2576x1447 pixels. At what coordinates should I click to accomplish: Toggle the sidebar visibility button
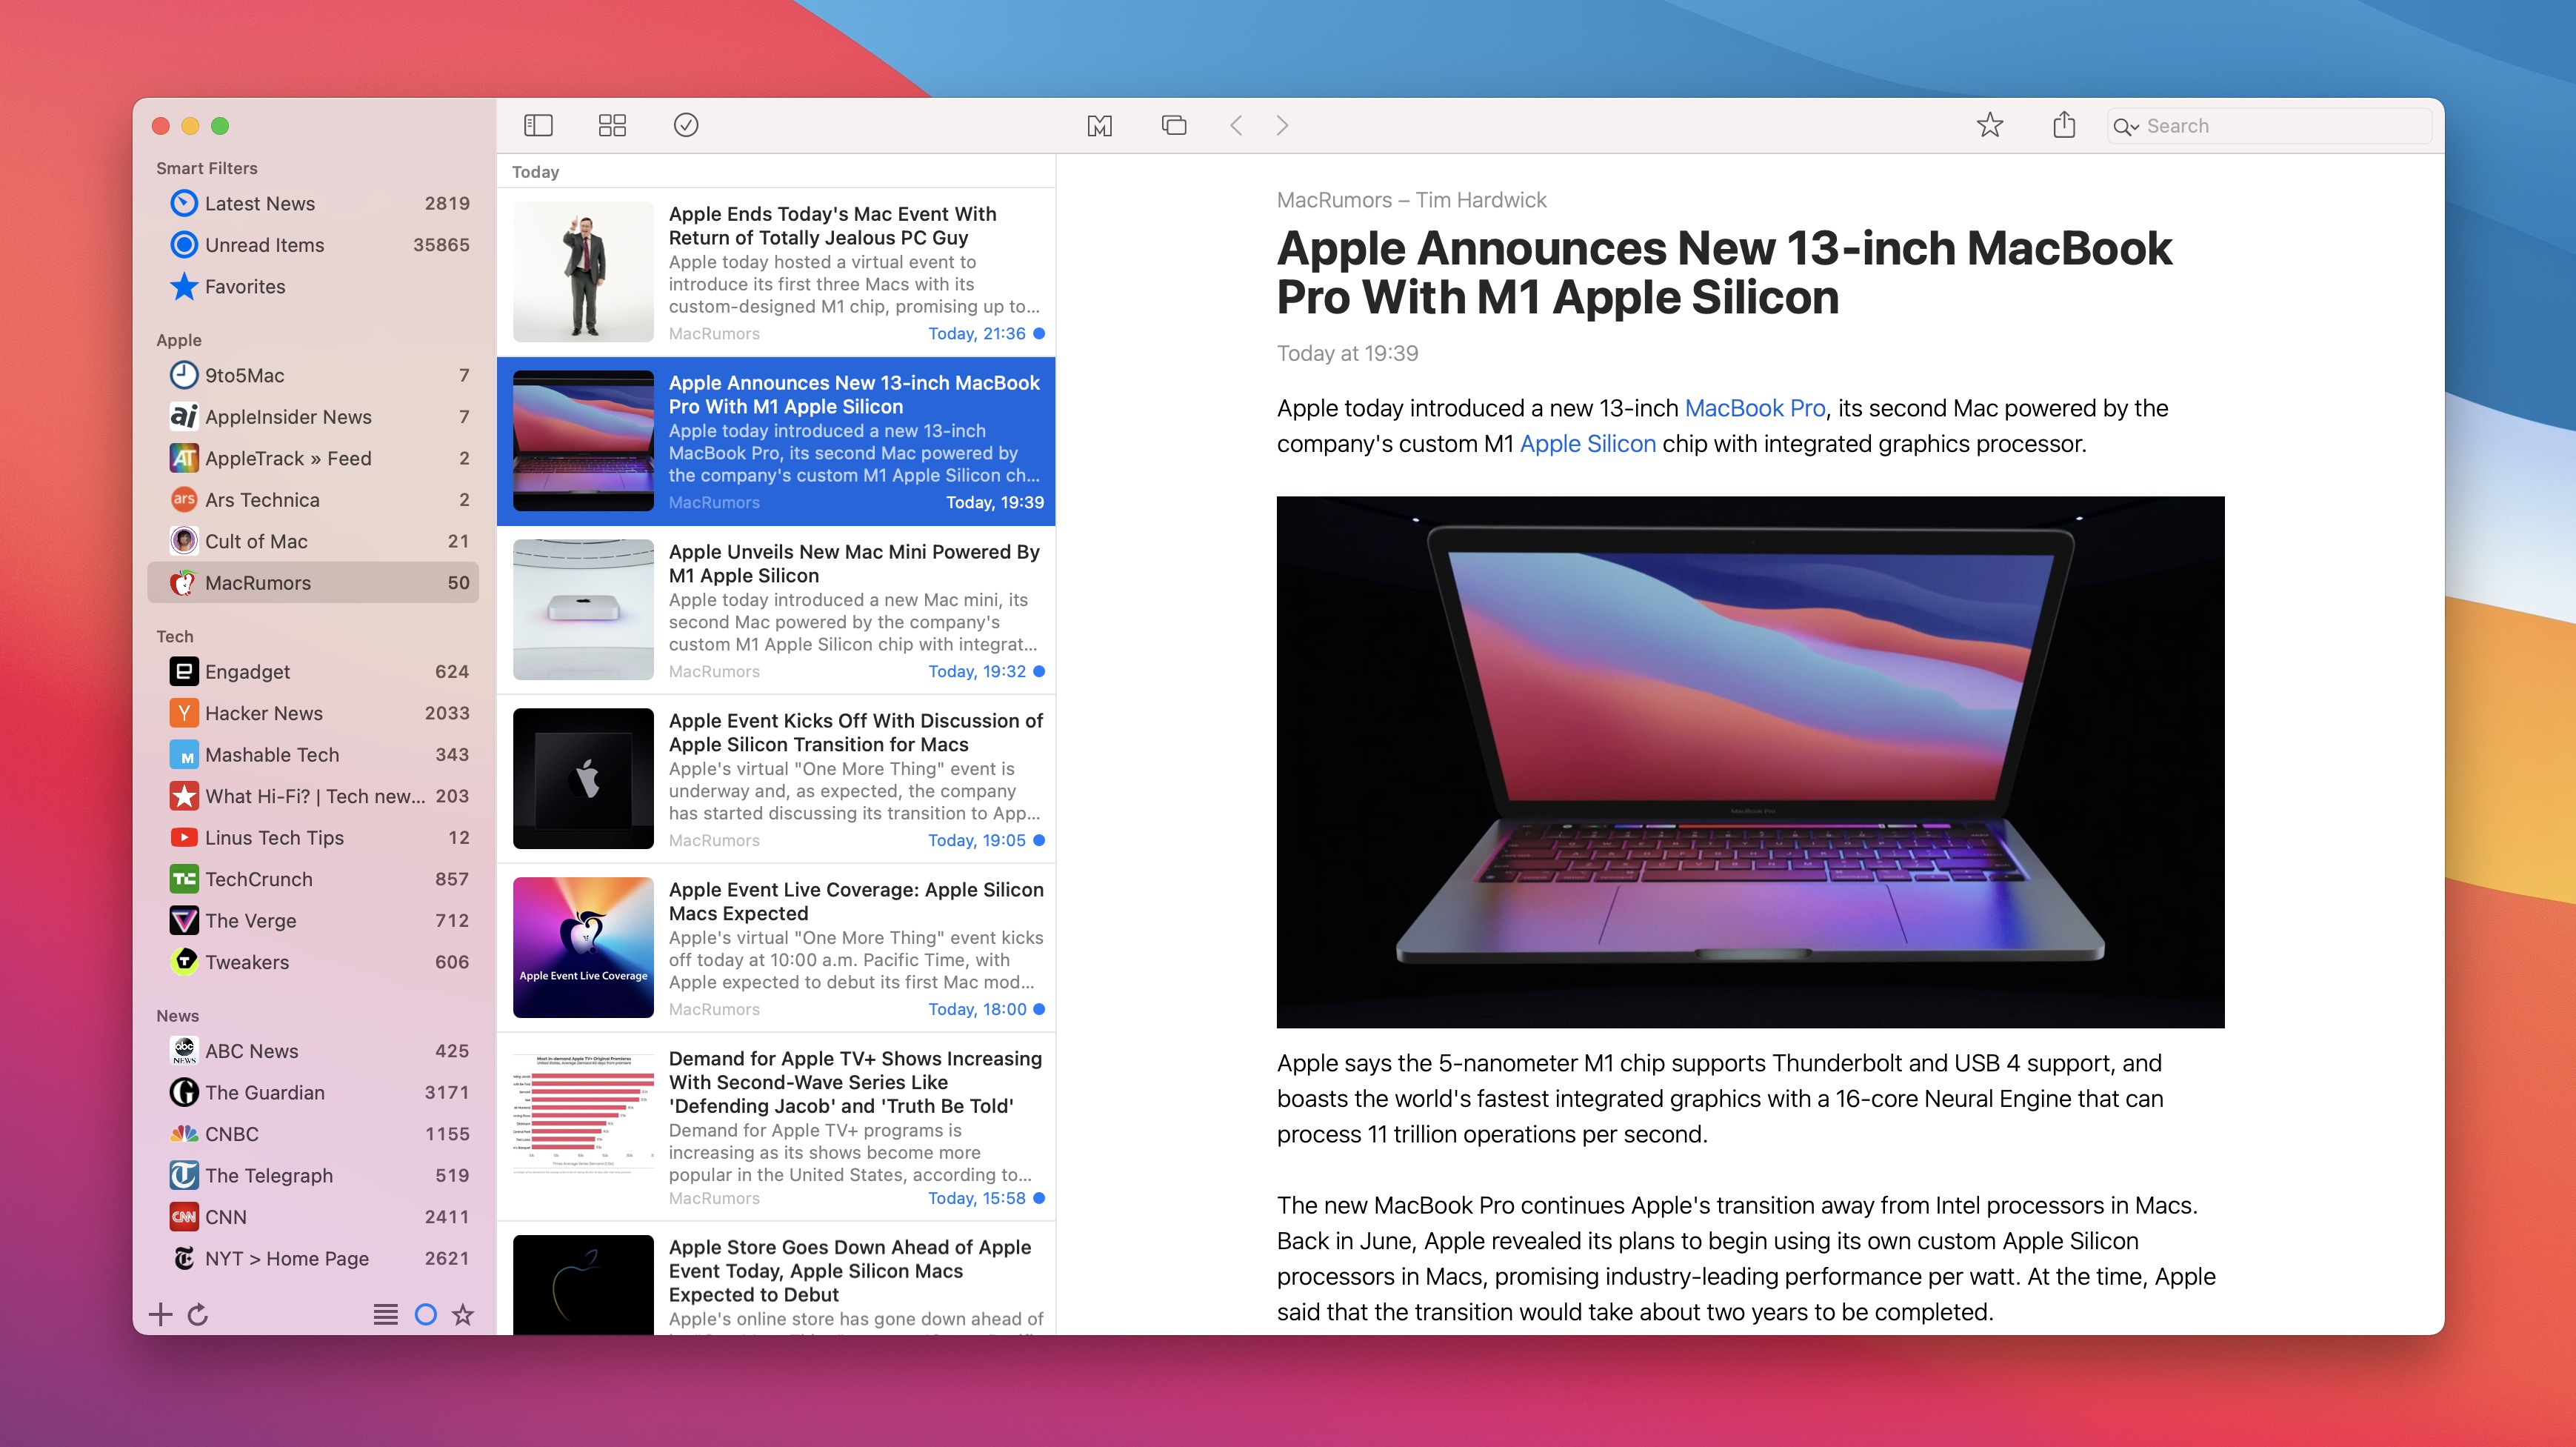tap(538, 125)
